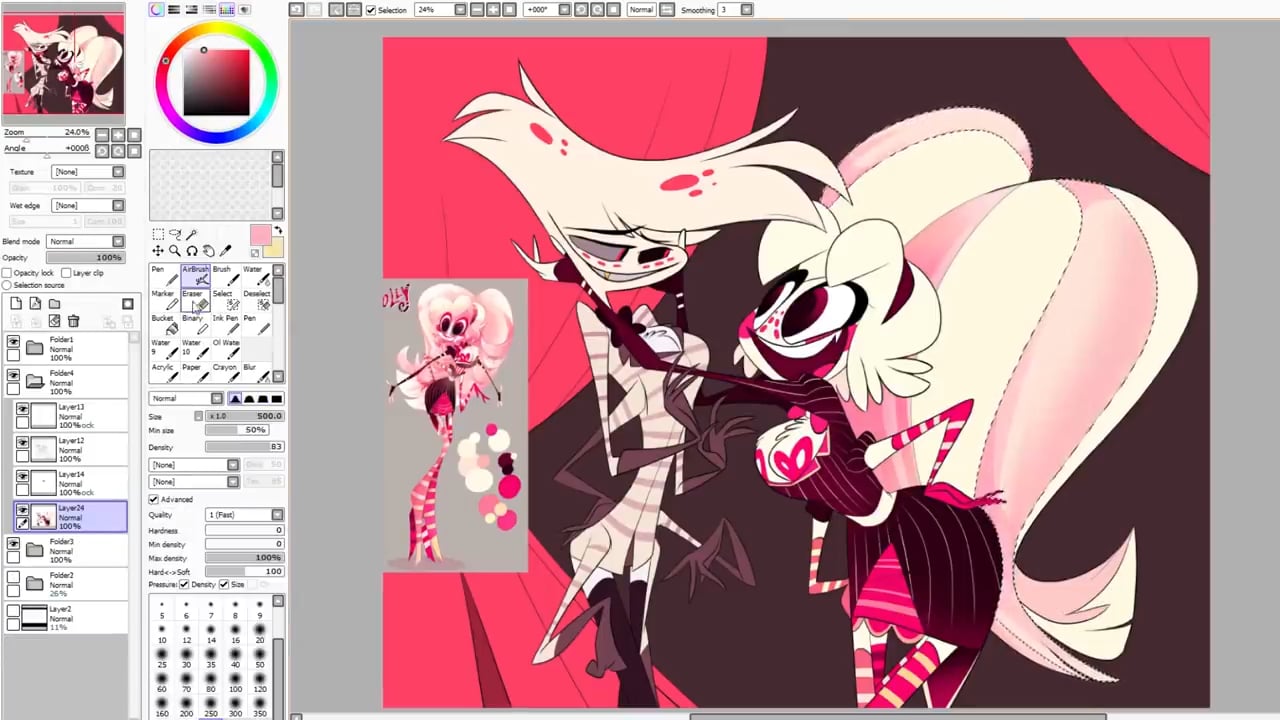Click the zoom out minus button below navigator
This screenshot has width=1280, height=720.
(102, 135)
